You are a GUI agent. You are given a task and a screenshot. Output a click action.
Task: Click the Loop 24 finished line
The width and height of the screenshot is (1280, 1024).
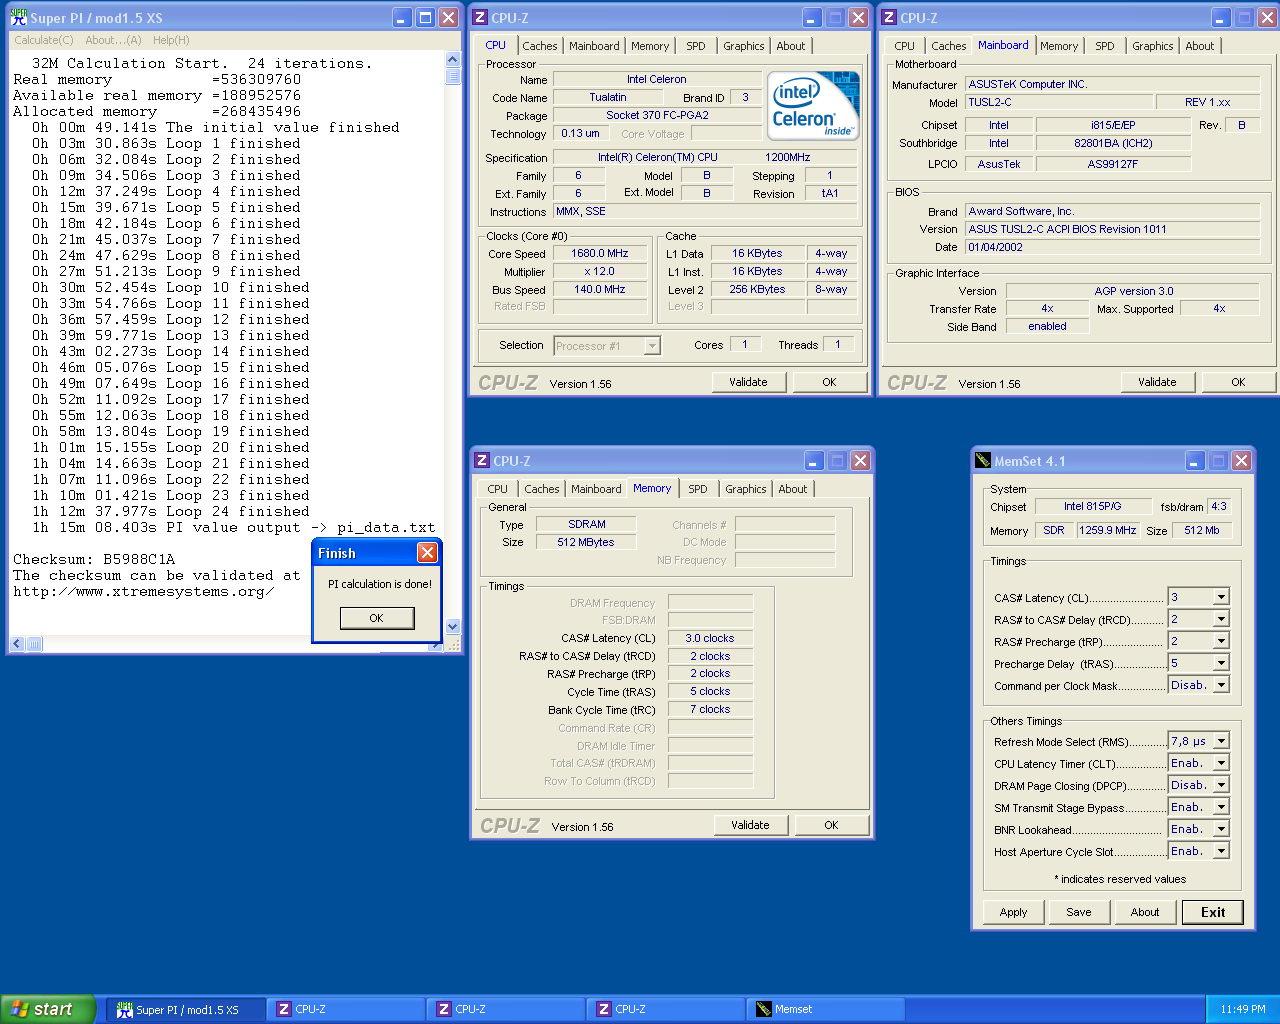click(170, 511)
